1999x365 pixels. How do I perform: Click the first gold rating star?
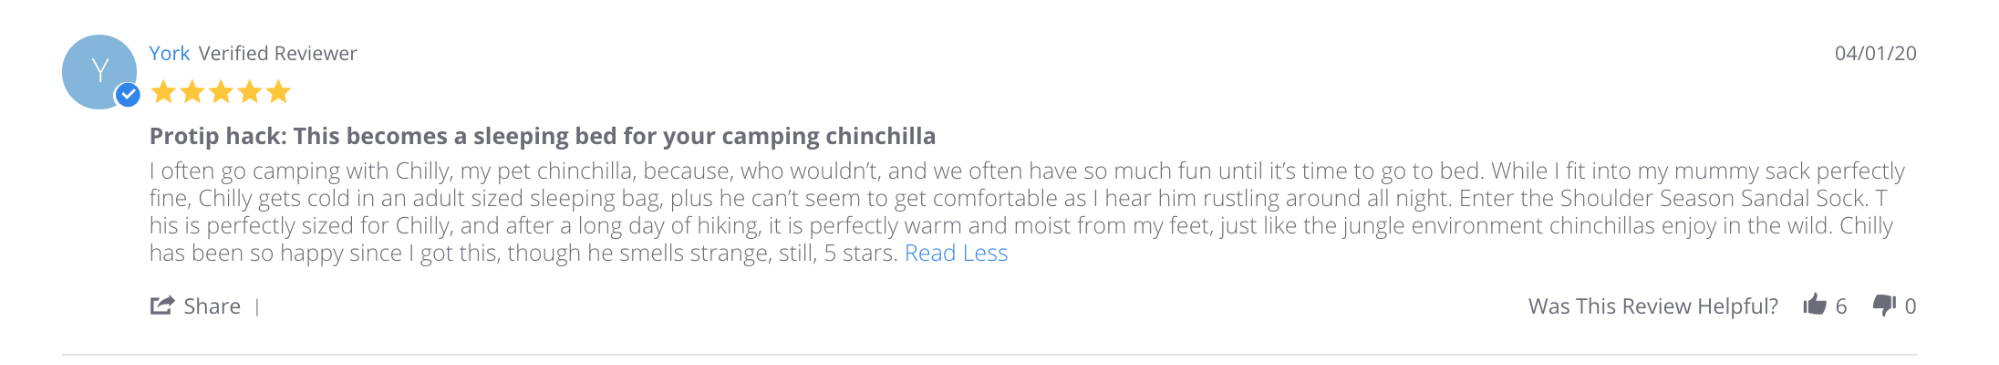click(163, 93)
